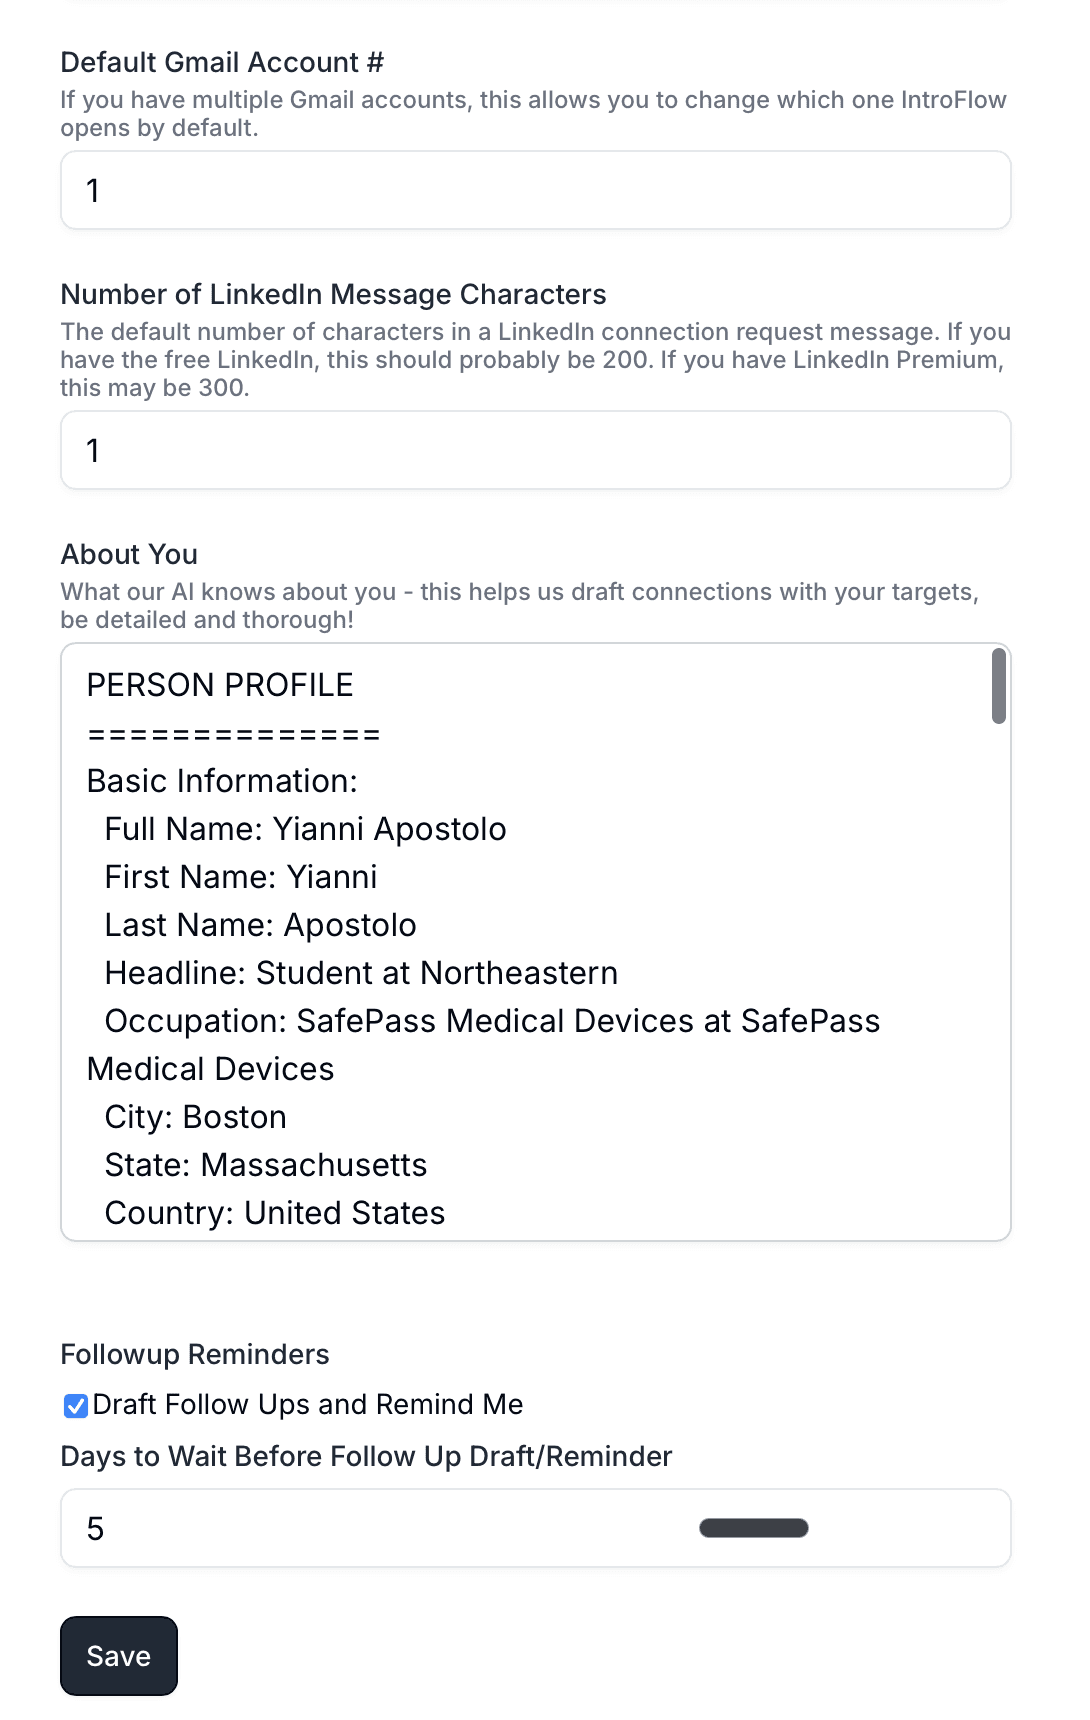Click the 'Headline: Student at Northeastern' line

coord(362,973)
